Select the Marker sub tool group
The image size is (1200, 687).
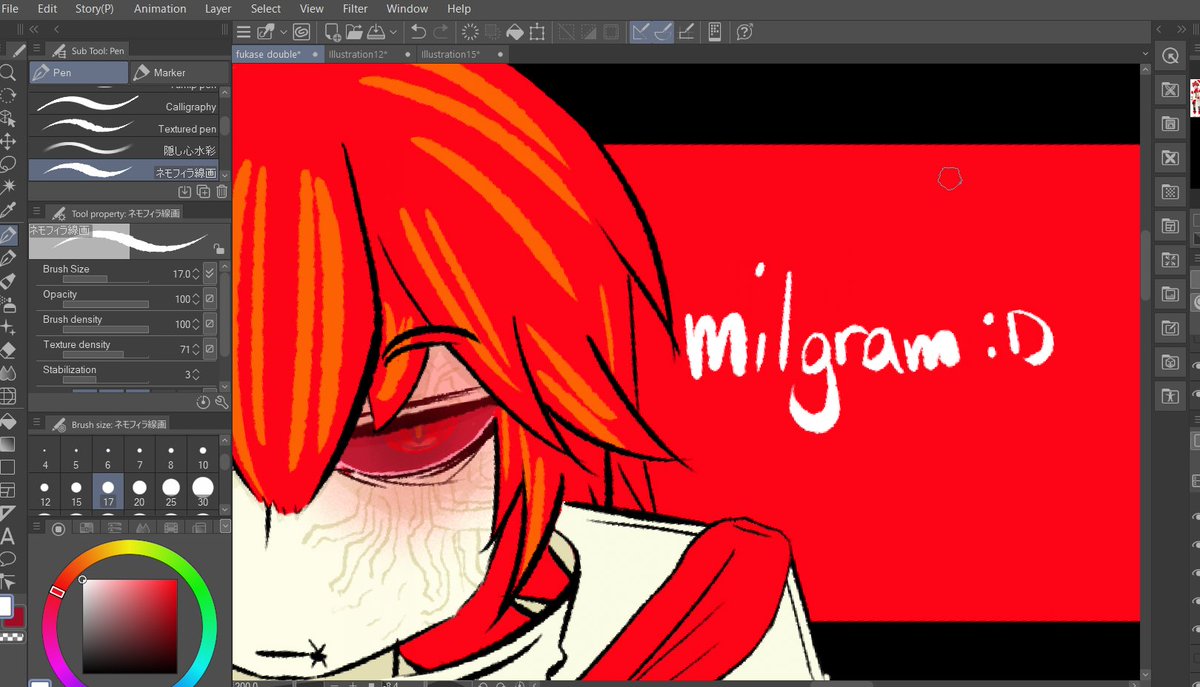coord(179,72)
